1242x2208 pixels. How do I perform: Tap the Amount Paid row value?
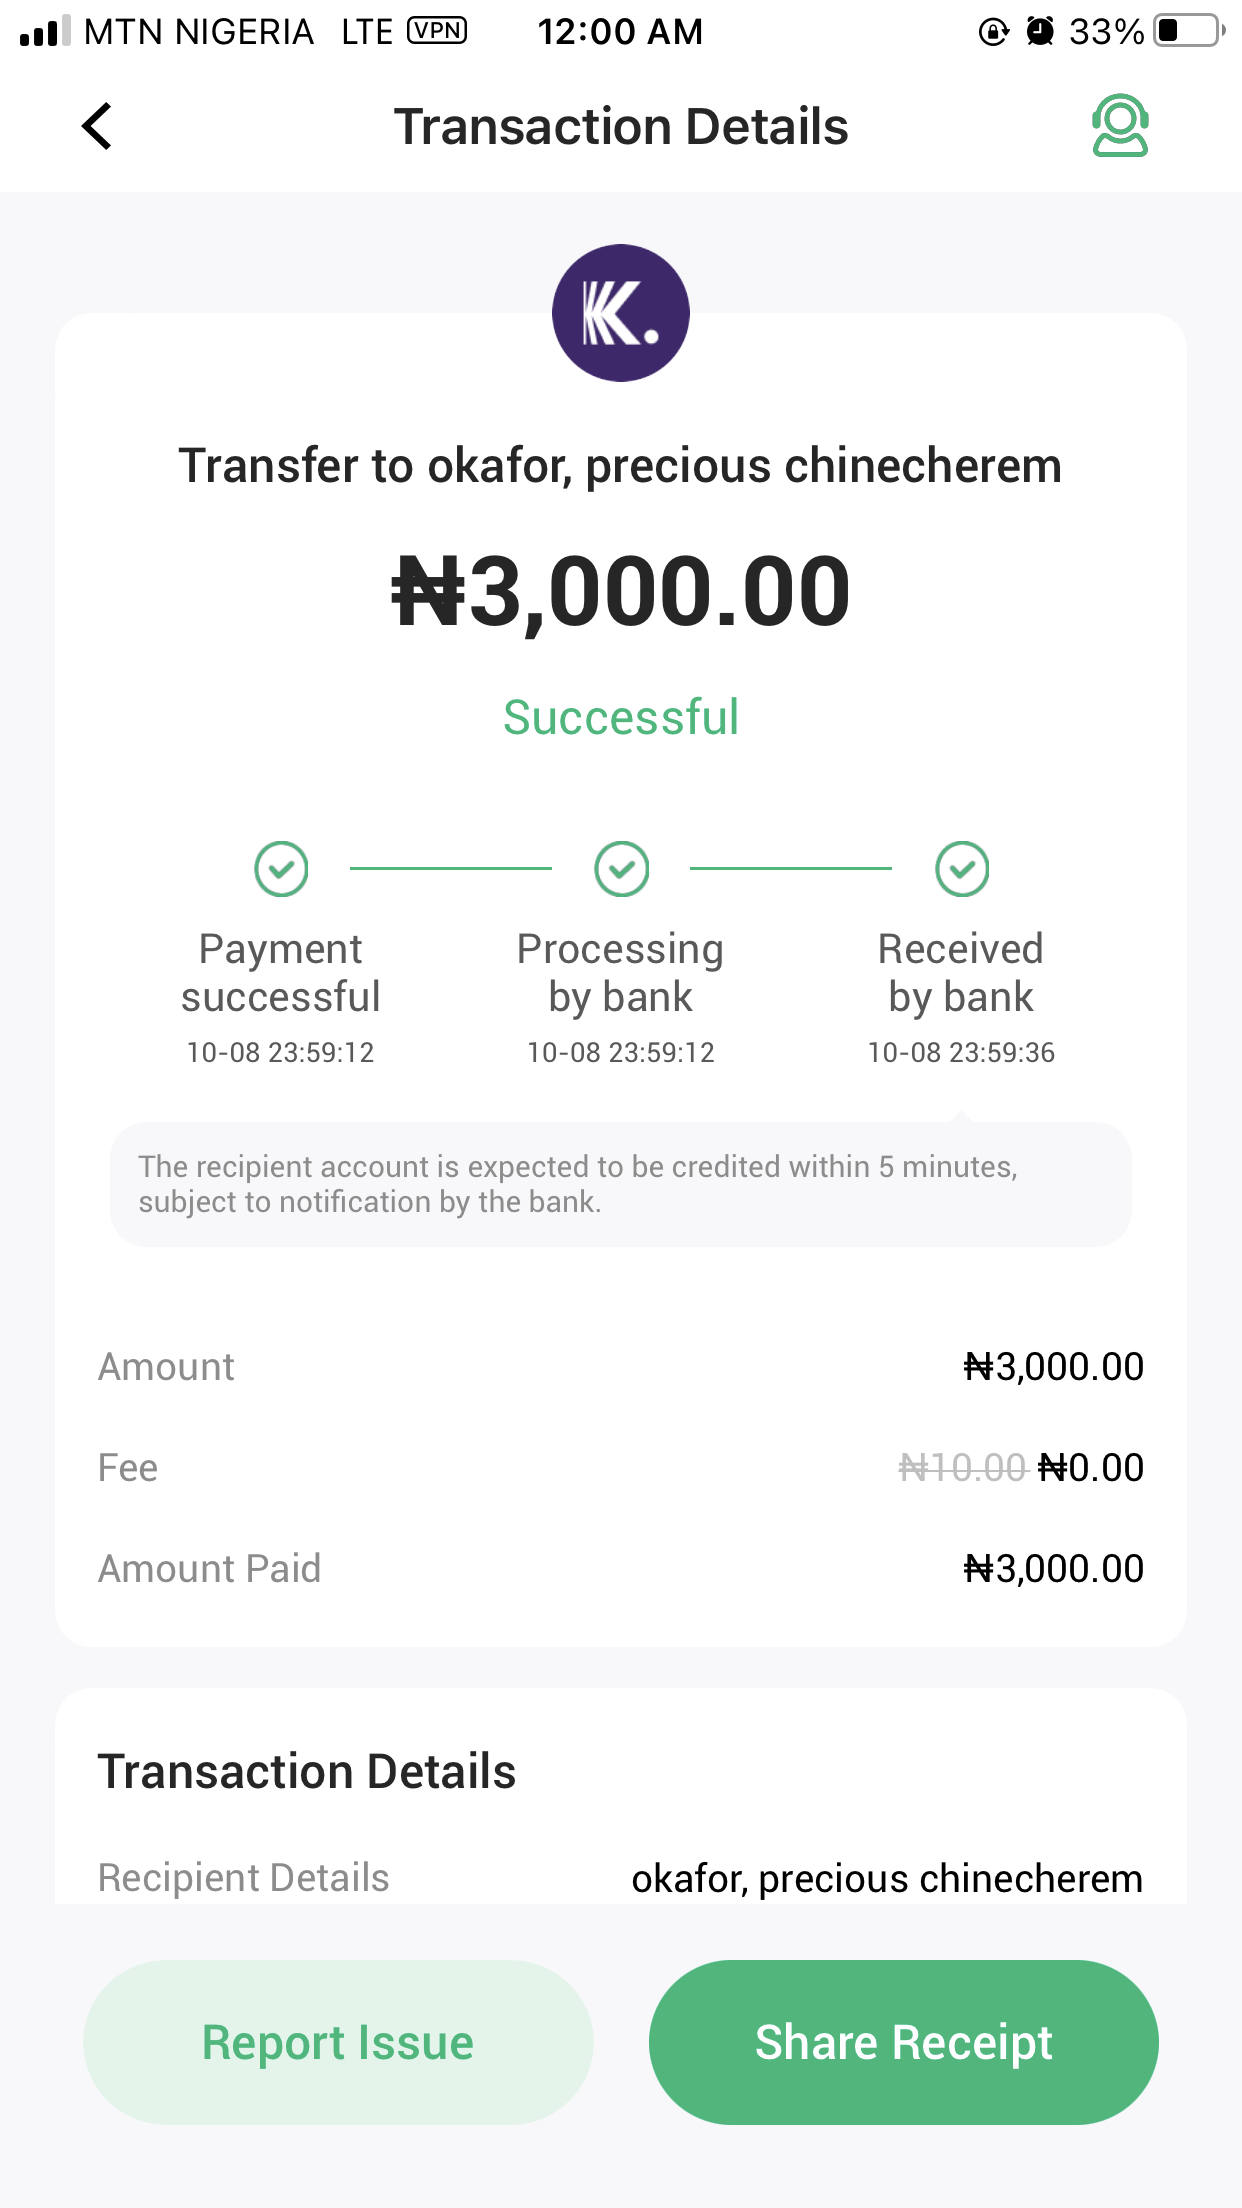tap(1053, 1569)
